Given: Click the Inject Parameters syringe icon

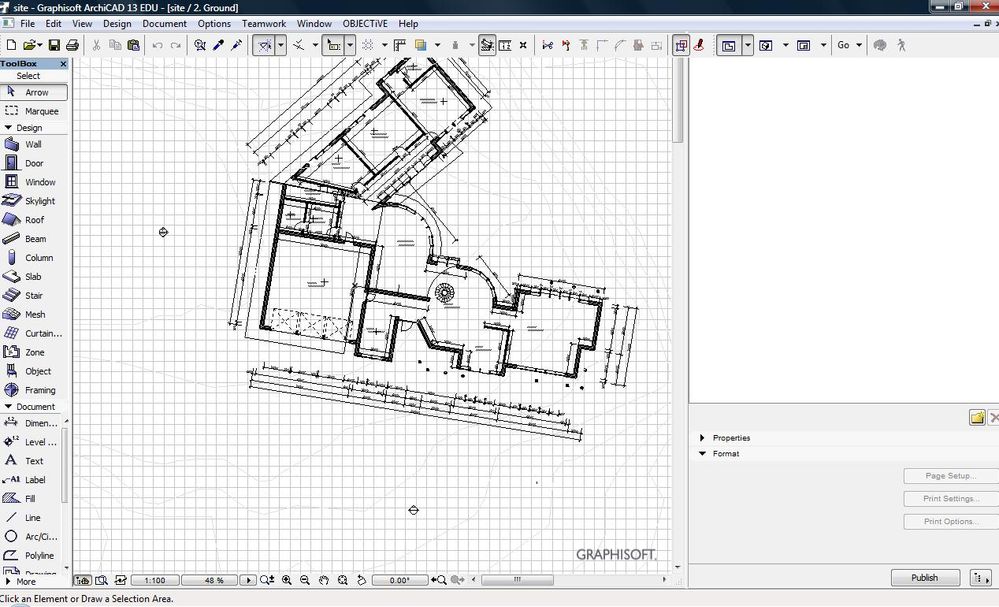Looking at the screenshot, I should [236, 45].
